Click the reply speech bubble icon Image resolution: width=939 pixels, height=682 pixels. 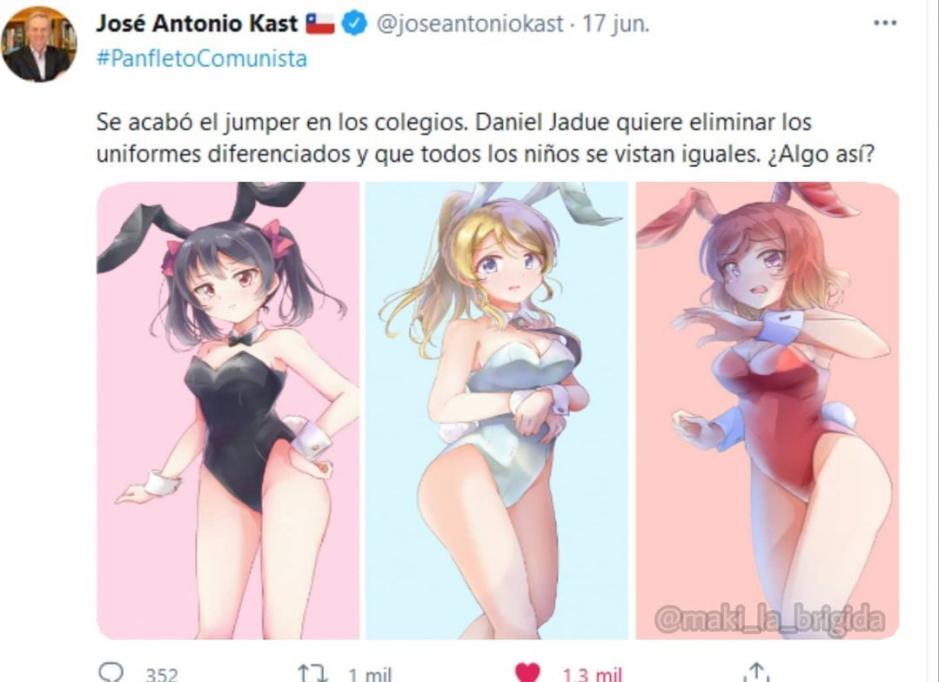point(110,672)
